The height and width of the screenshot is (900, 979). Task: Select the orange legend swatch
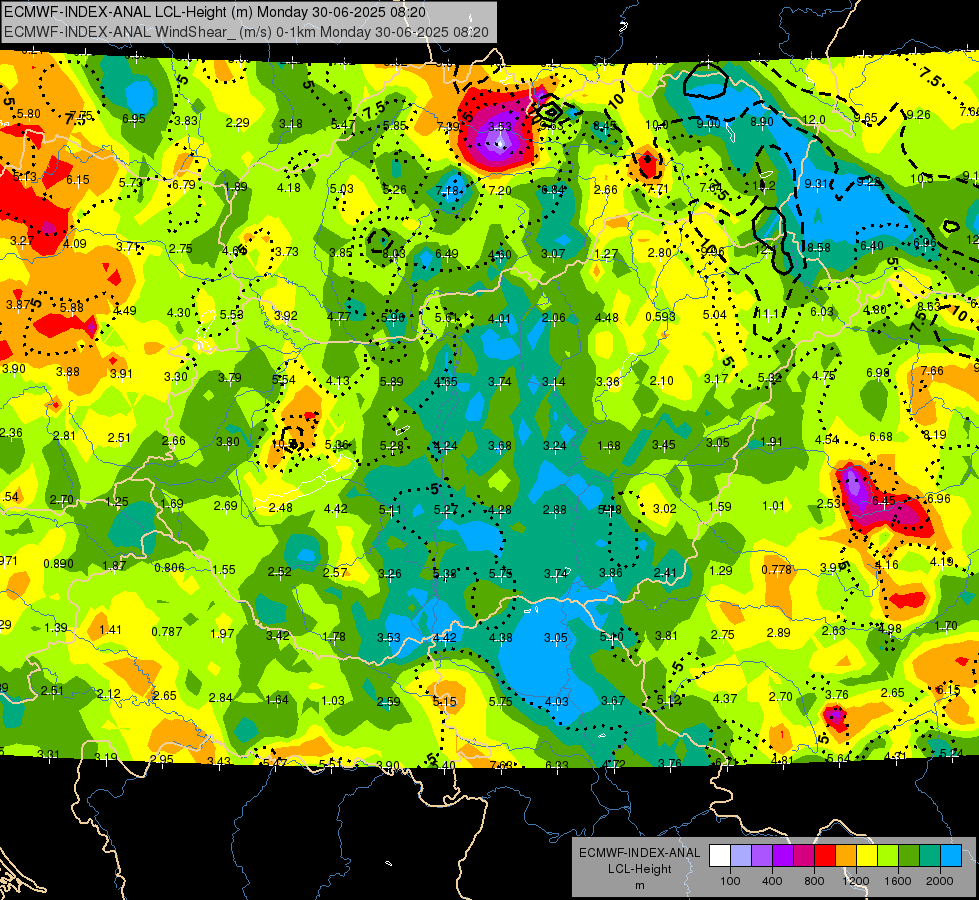coord(846,856)
